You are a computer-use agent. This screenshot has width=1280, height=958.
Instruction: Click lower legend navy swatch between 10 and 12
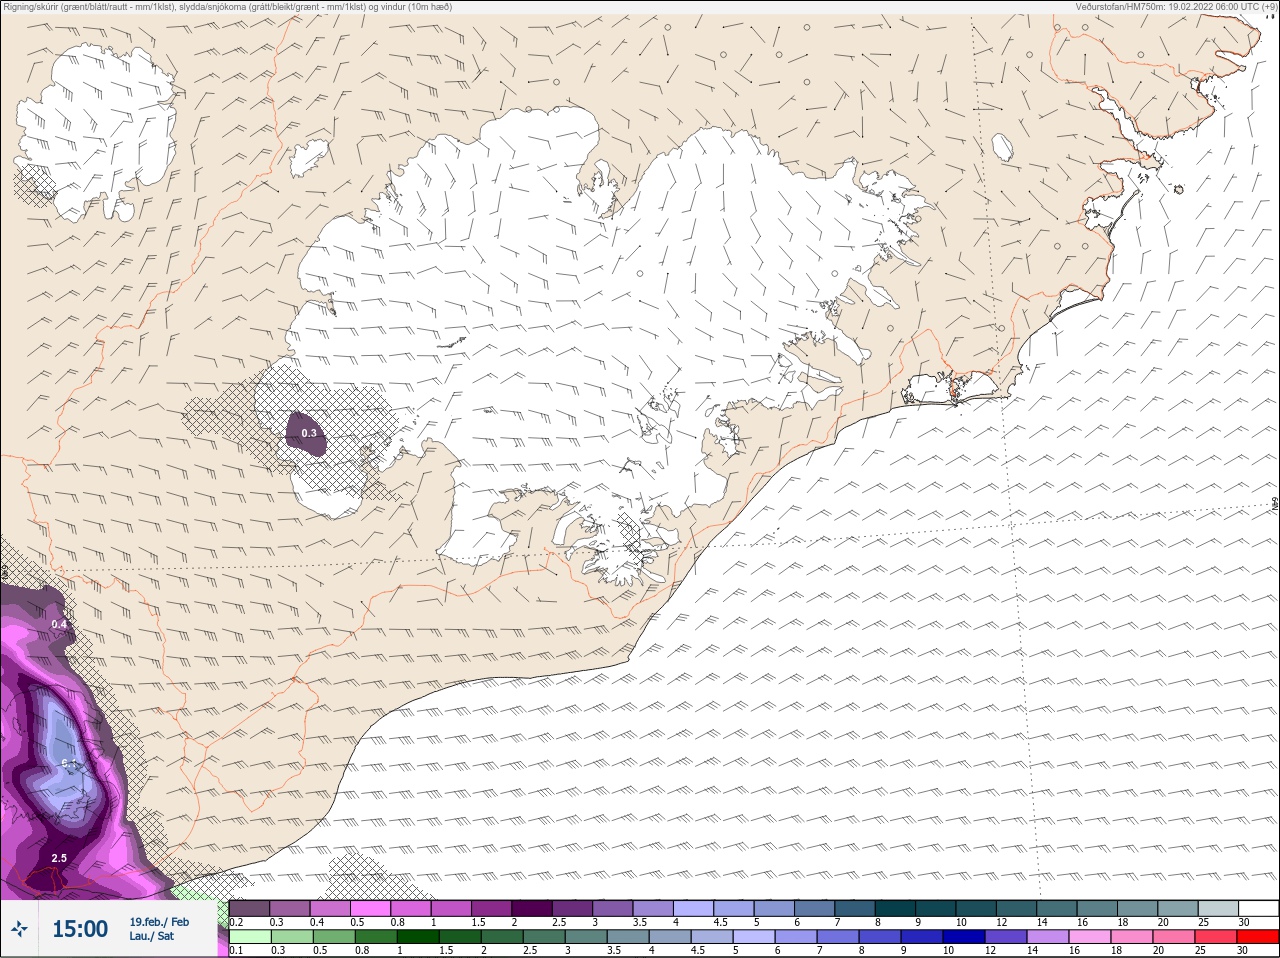pos(964,937)
